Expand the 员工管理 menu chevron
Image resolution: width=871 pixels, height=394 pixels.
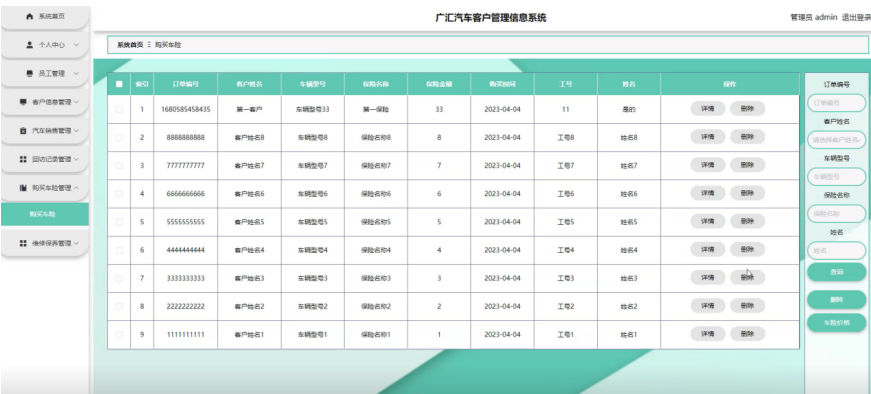pos(76,73)
